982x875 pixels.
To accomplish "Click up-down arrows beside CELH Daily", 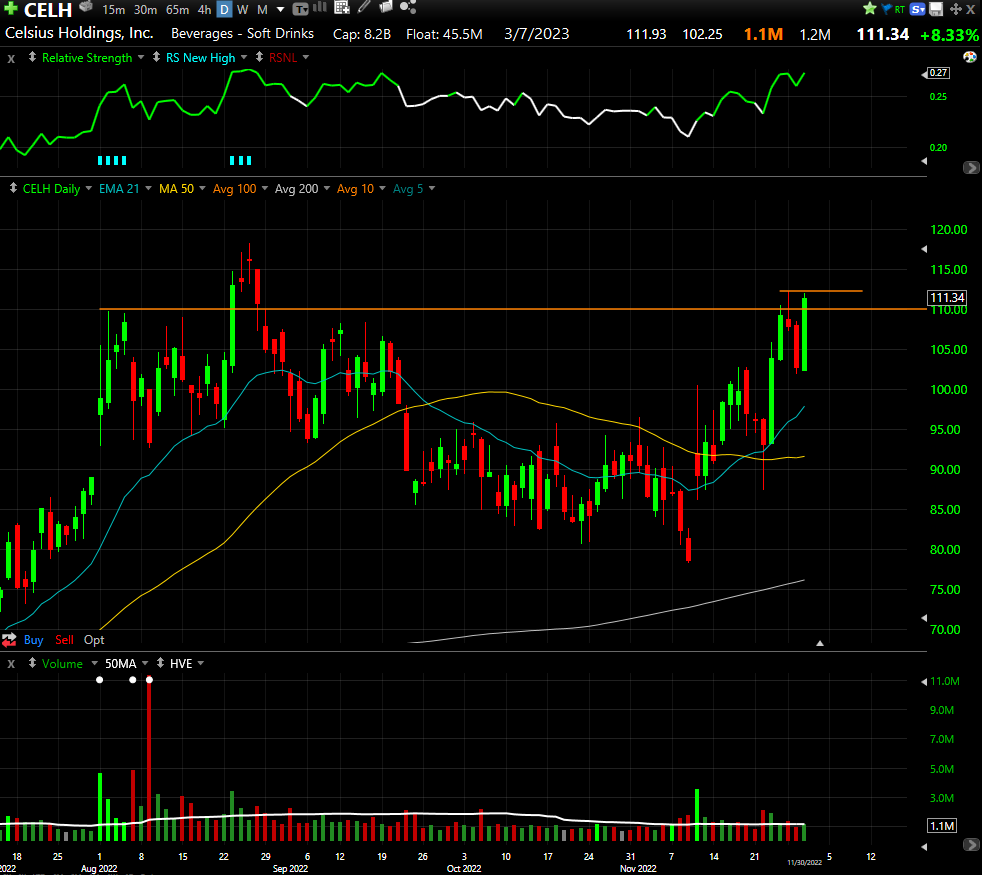I will (13, 188).
